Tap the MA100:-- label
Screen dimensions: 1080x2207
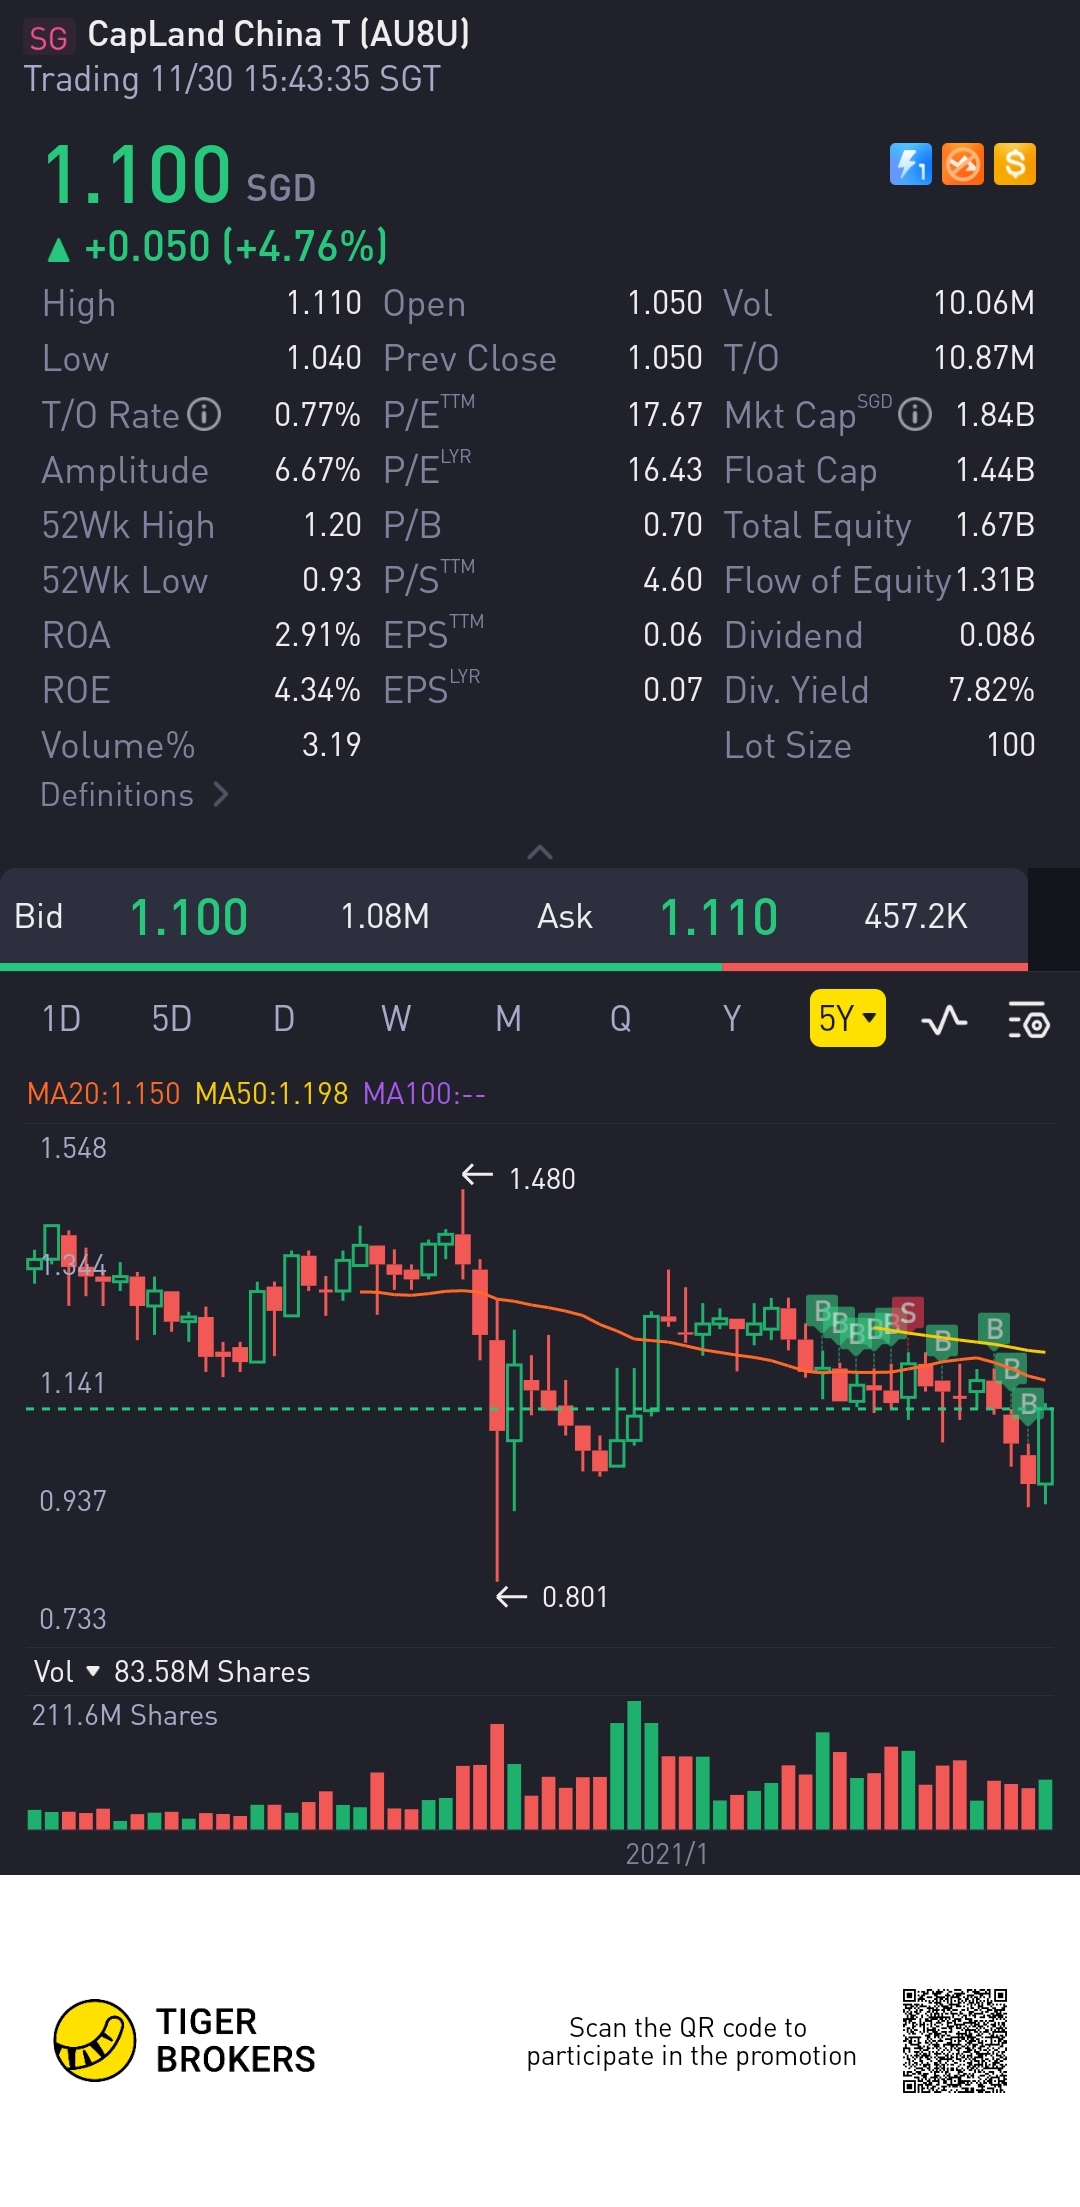[425, 1093]
